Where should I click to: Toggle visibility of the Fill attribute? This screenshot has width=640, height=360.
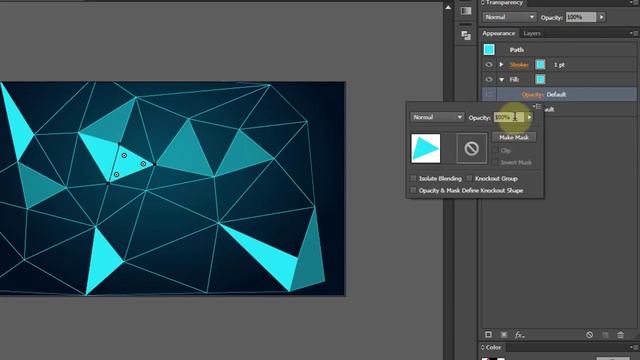click(489, 80)
